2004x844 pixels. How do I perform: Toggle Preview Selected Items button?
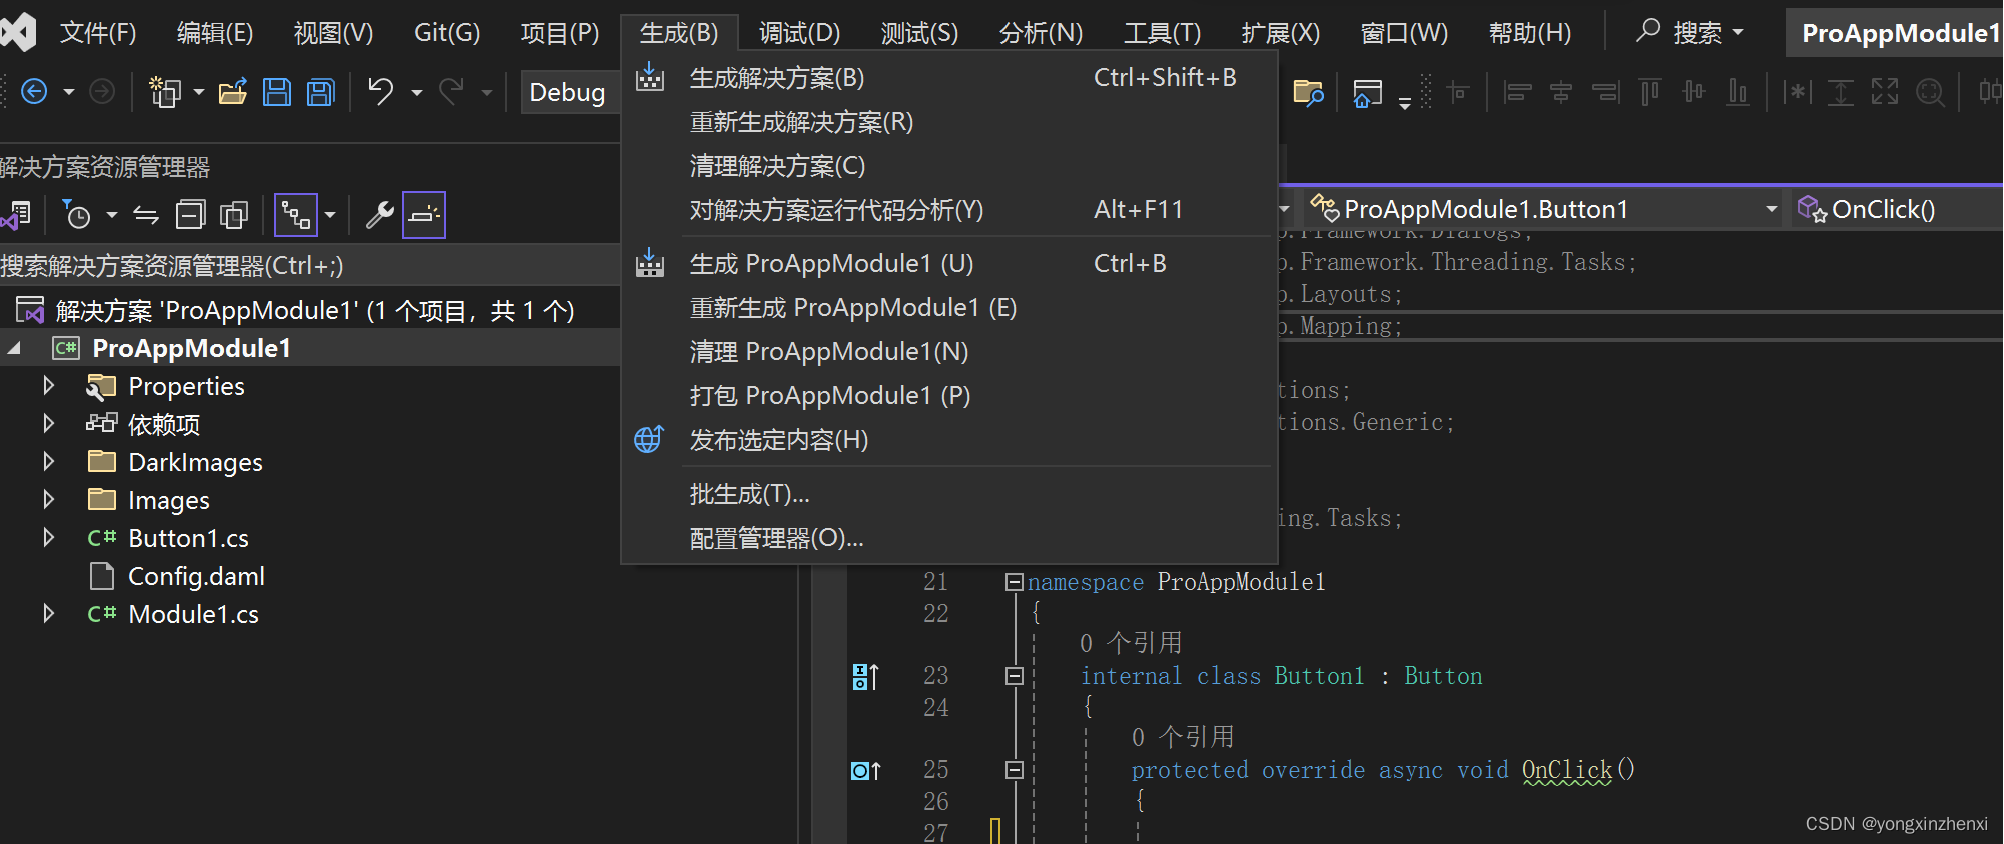pyautogui.click(x=424, y=215)
